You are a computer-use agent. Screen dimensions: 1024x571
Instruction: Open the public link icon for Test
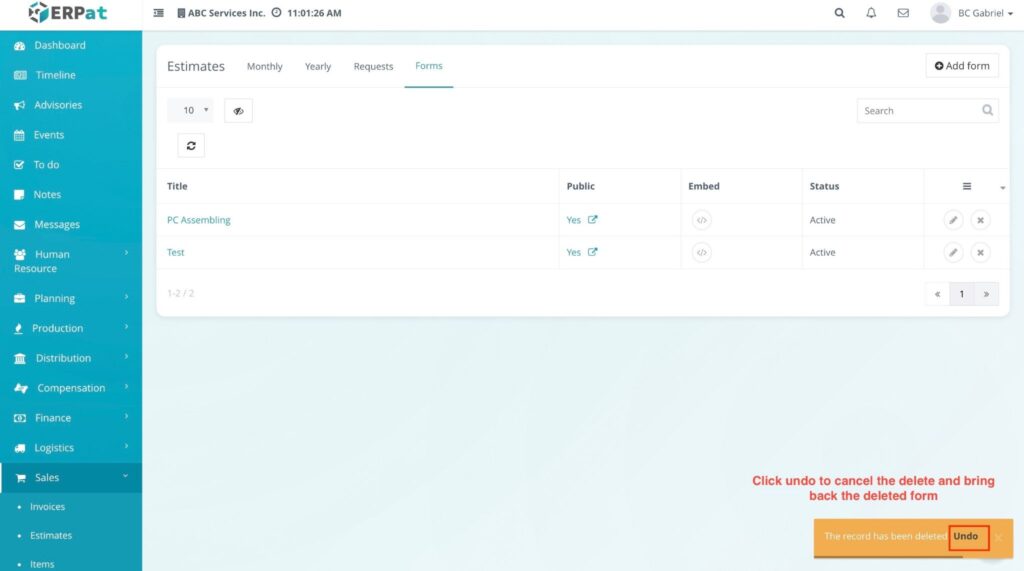click(592, 252)
